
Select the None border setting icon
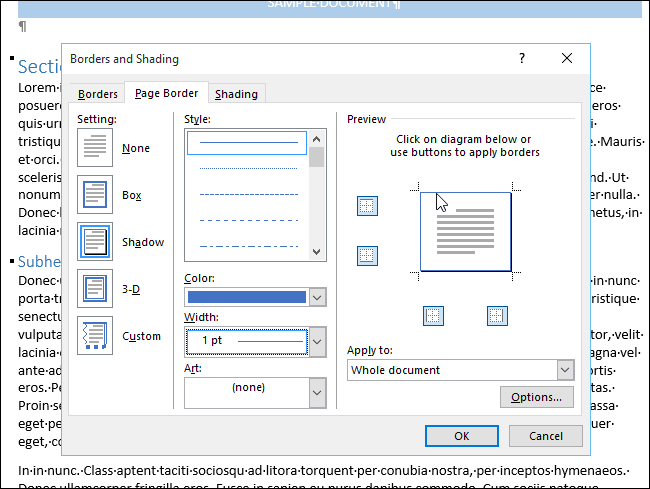point(95,148)
